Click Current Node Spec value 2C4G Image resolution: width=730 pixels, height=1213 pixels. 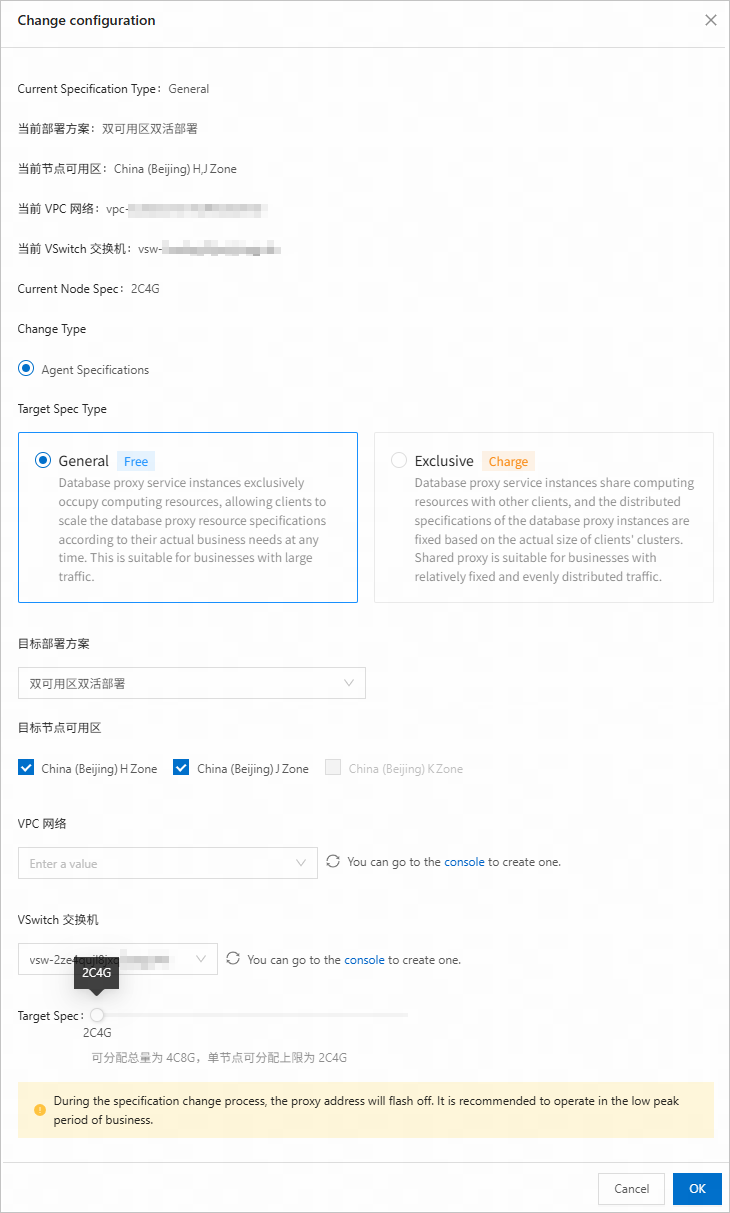click(145, 289)
